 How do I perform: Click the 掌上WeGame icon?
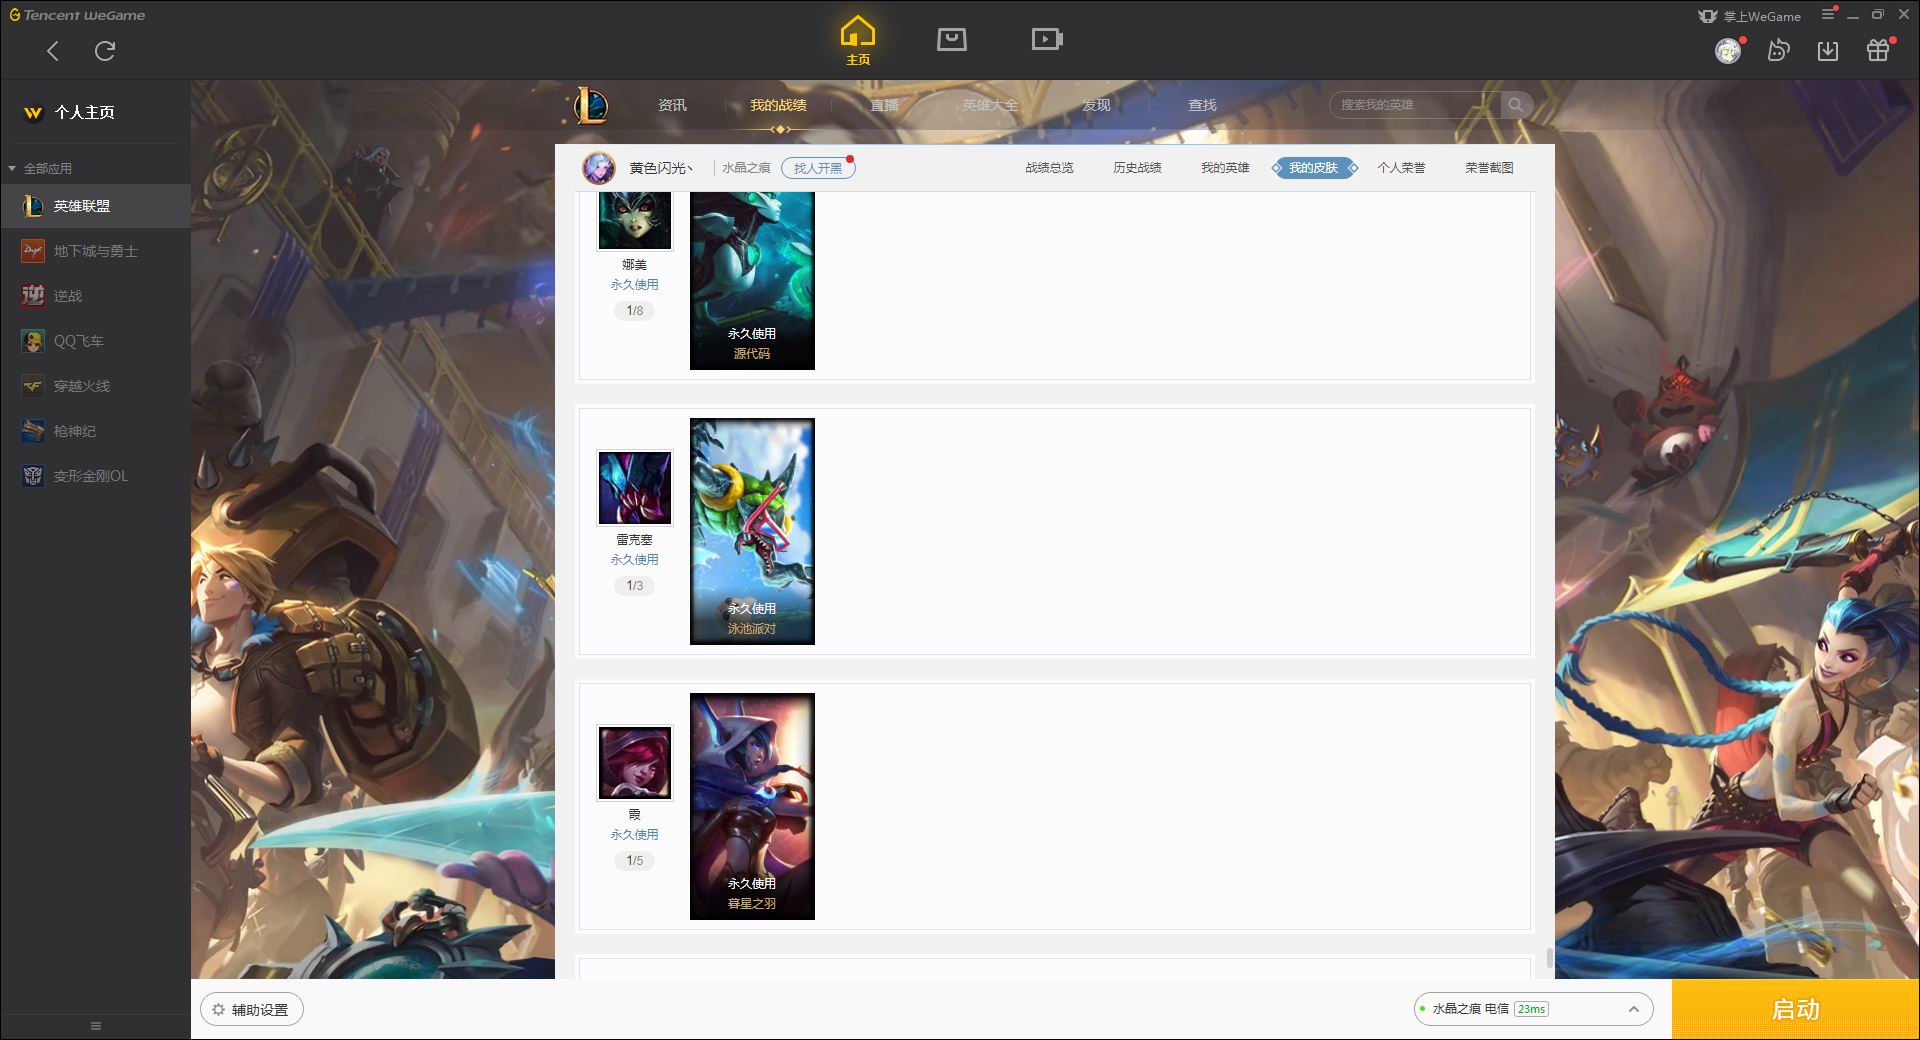point(1708,16)
